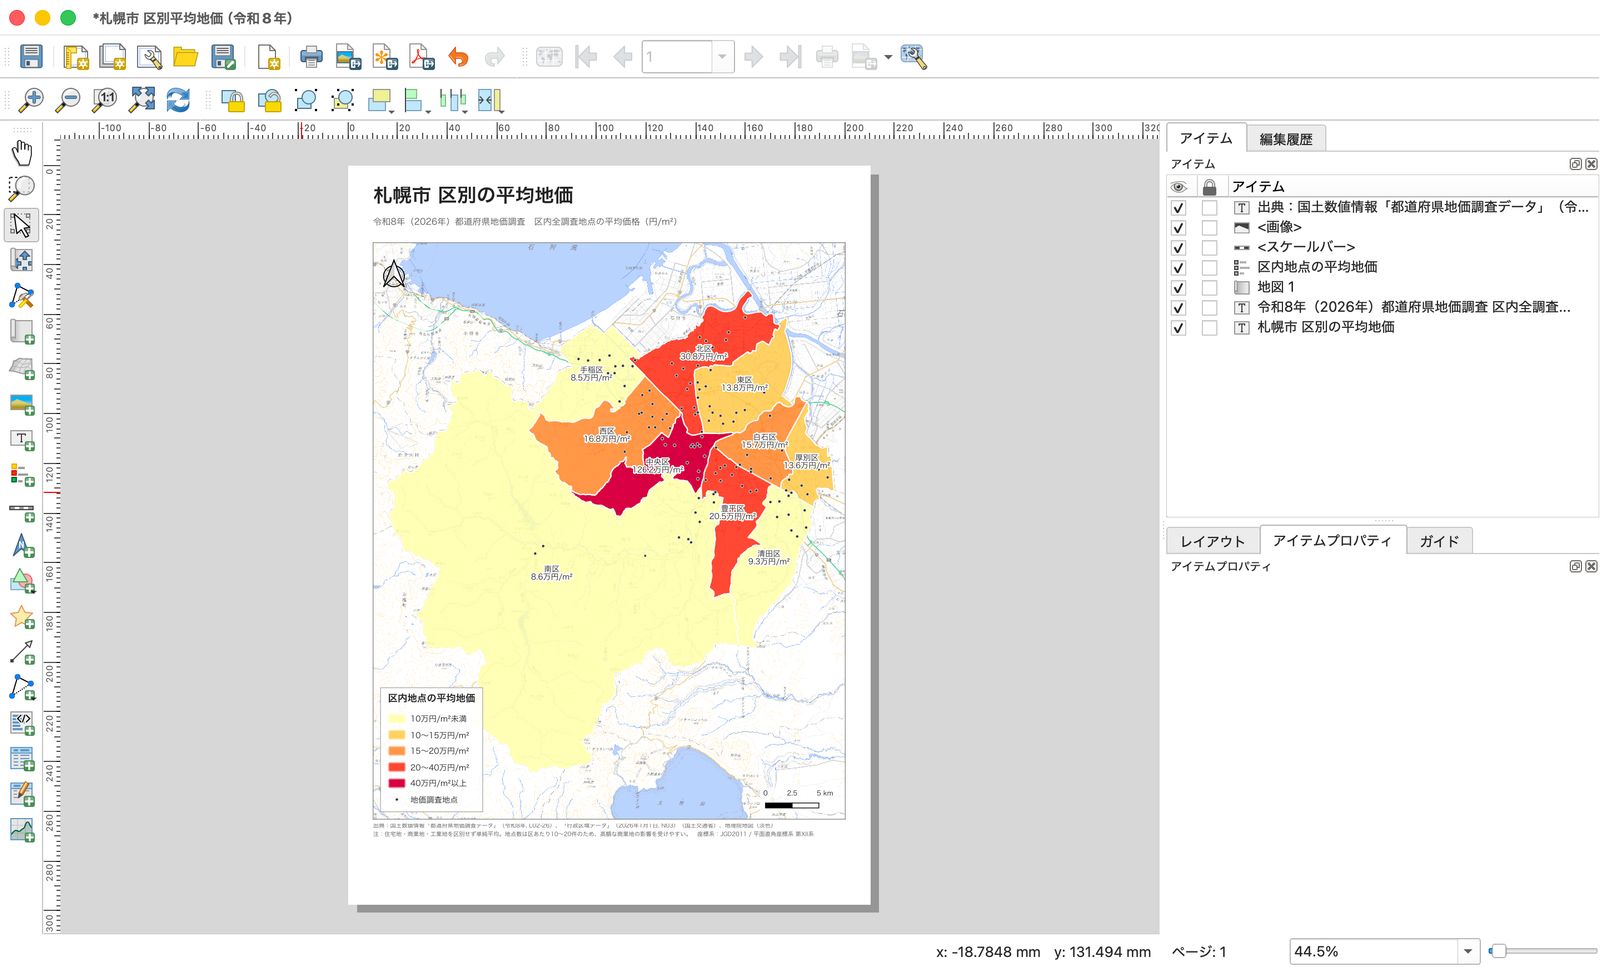Screen dimensions: 1600x967
Task: Switch to the 編集履歴 tab
Action: [x=1286, y=139]
